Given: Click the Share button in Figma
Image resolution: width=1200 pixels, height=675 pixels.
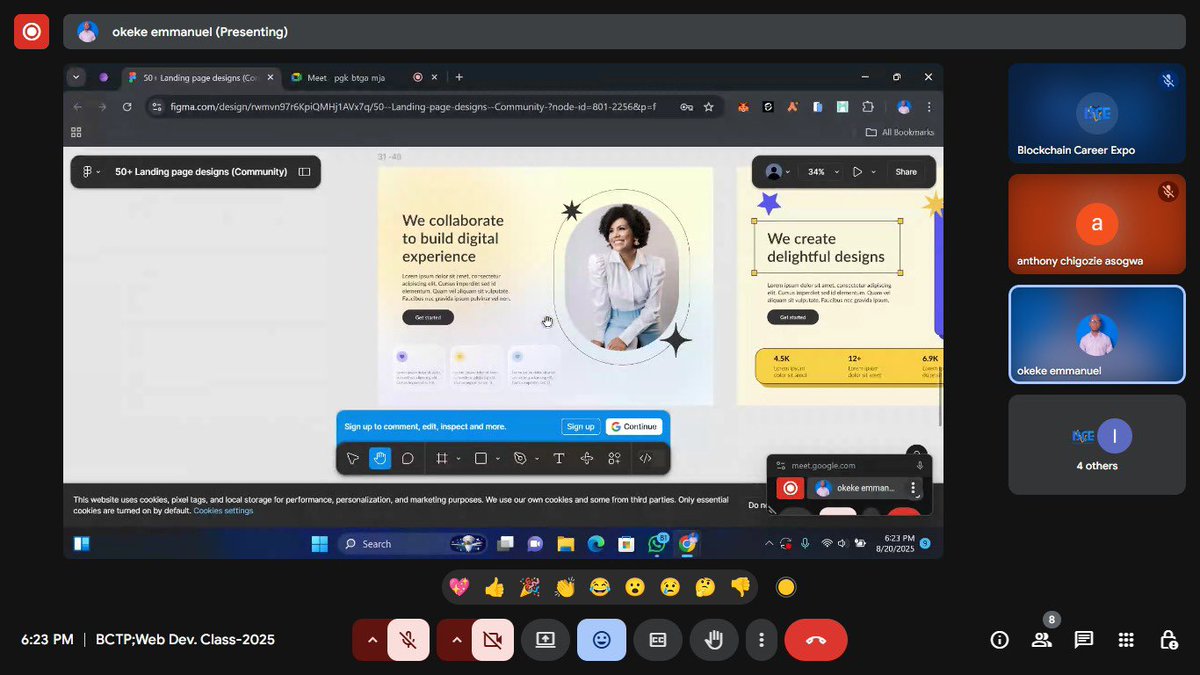Looking at the screenshot, I should click(x=906, y=172).
